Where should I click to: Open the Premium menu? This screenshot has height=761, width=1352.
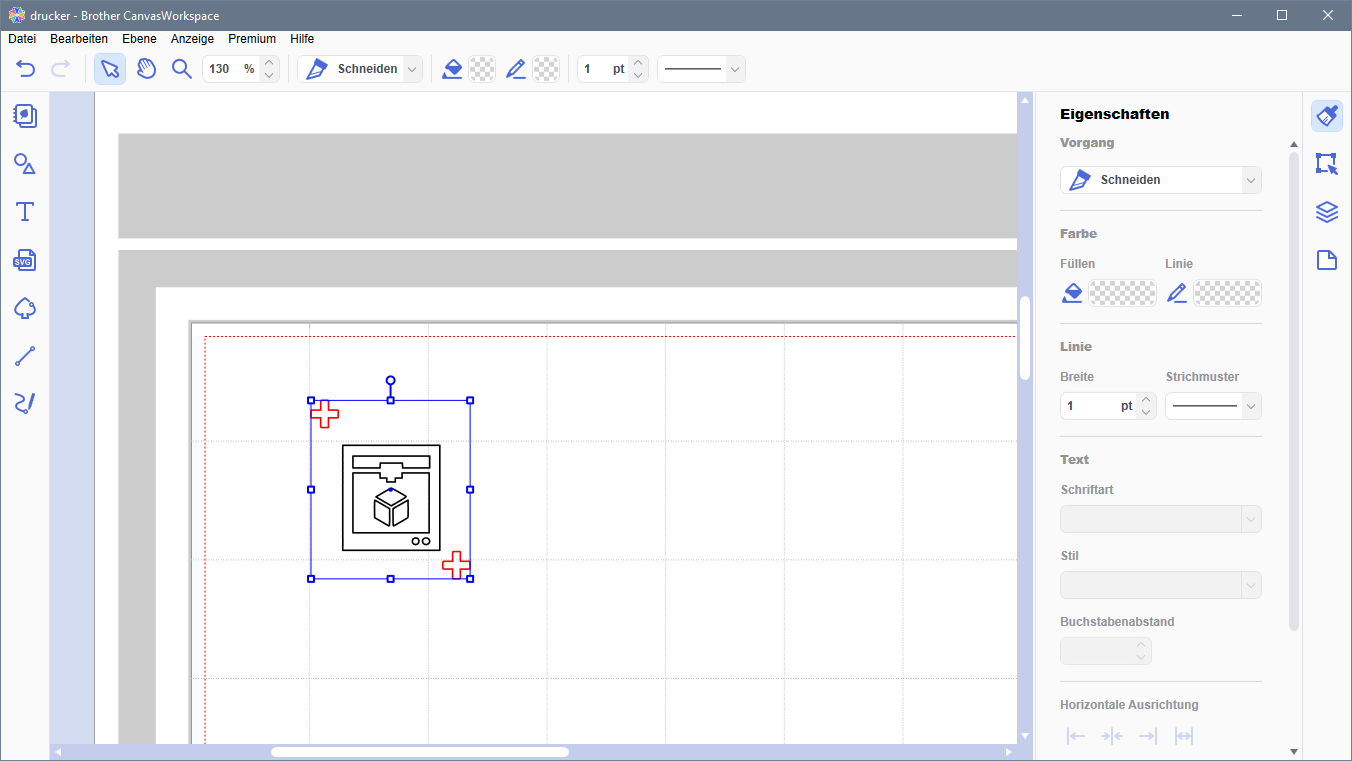point(252,39)
